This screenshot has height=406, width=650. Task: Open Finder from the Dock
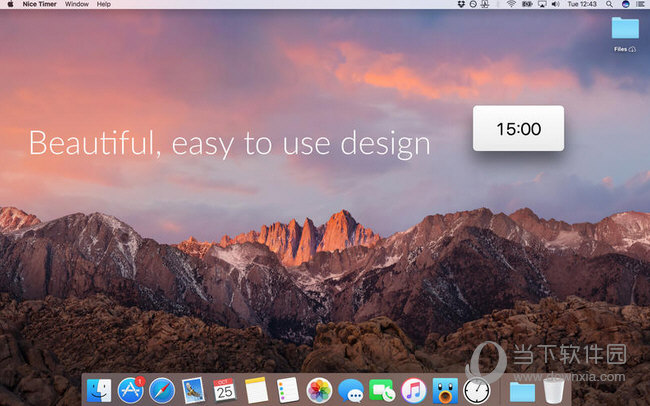pos(99,391)
